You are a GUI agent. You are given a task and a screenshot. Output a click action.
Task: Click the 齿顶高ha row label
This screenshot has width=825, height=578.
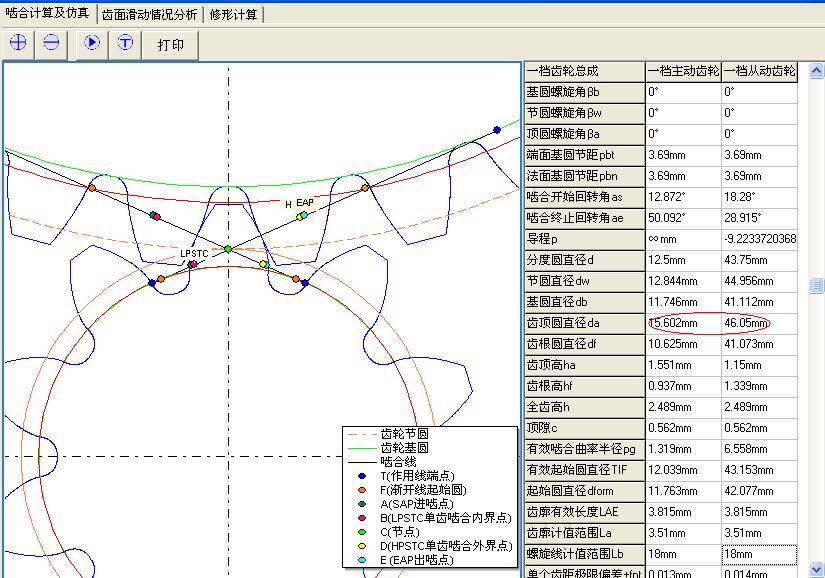click(x=585, y=366)
